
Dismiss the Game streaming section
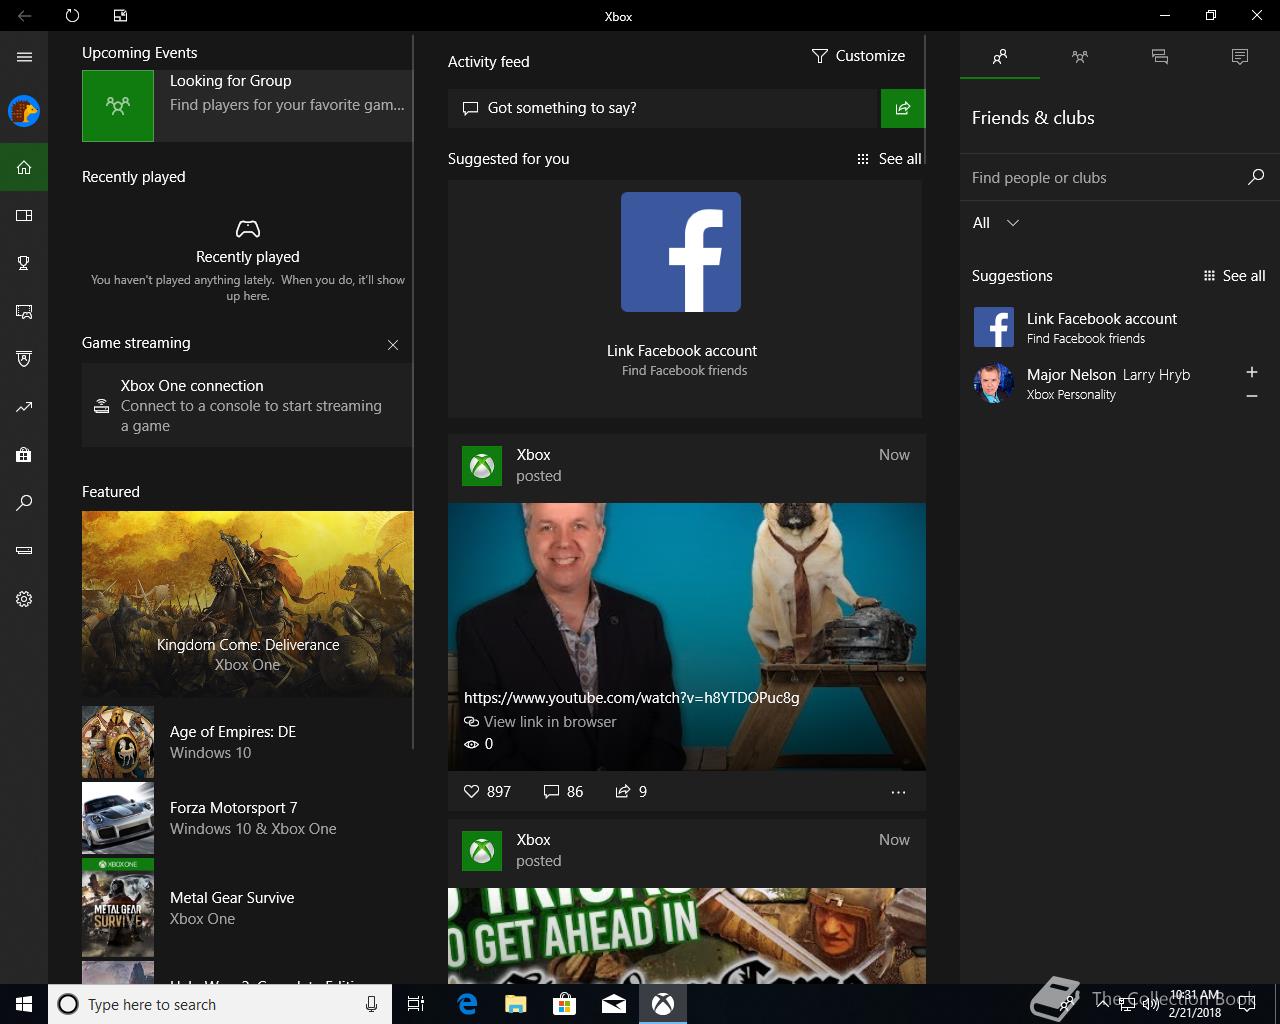[x=393, y=345]
